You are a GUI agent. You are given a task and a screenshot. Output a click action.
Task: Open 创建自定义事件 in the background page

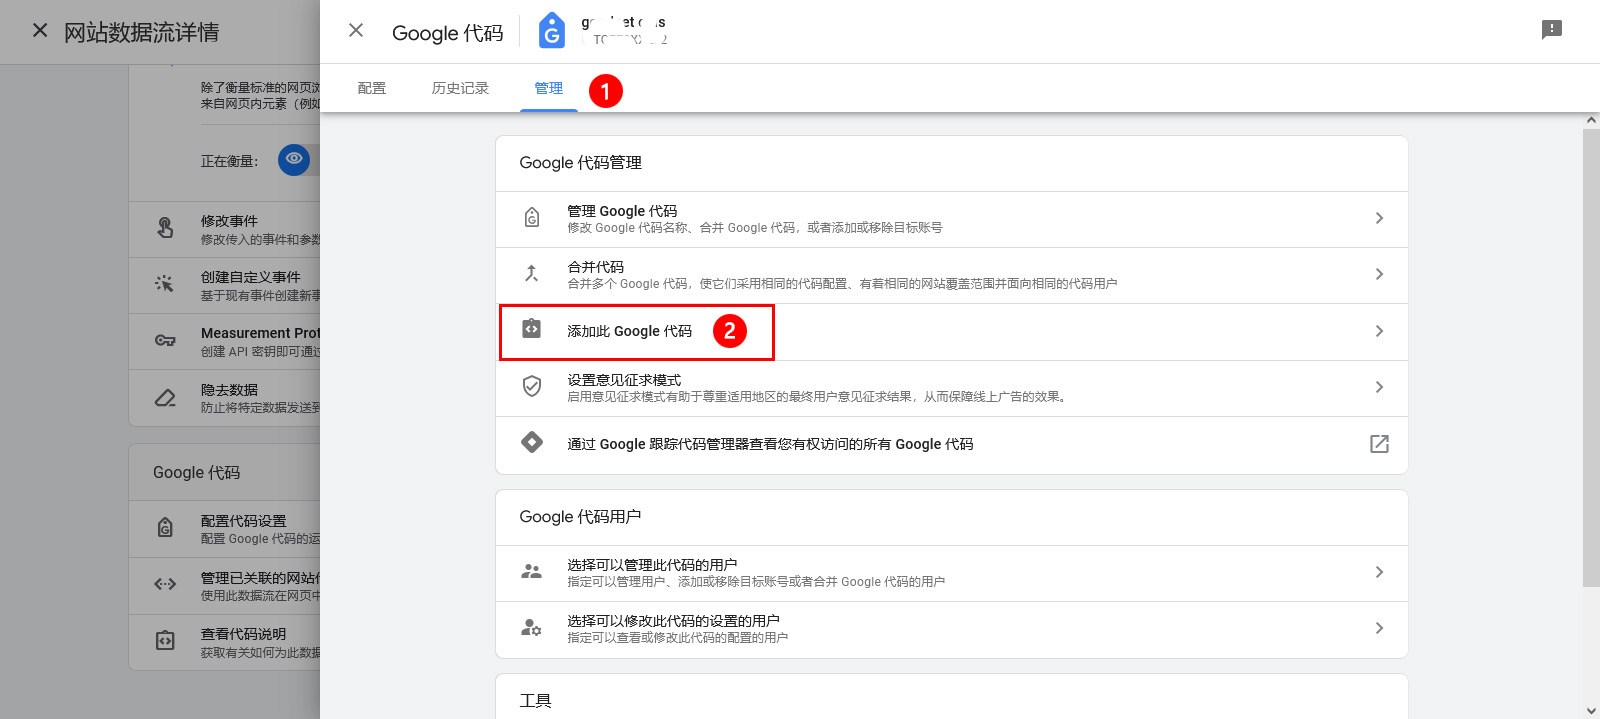tap(225, 285)
